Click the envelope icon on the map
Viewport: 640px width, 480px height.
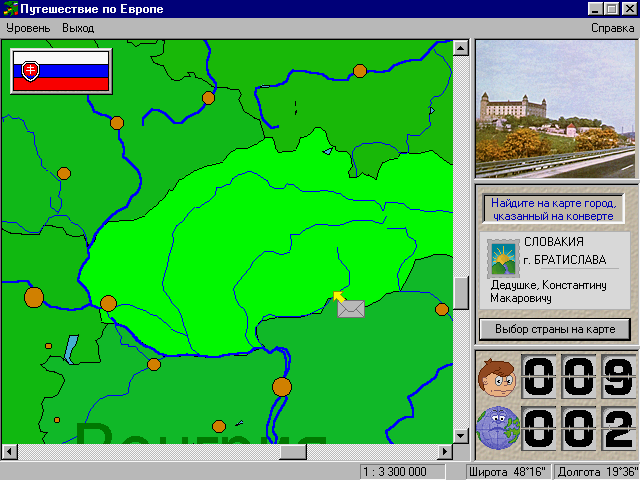351,309
